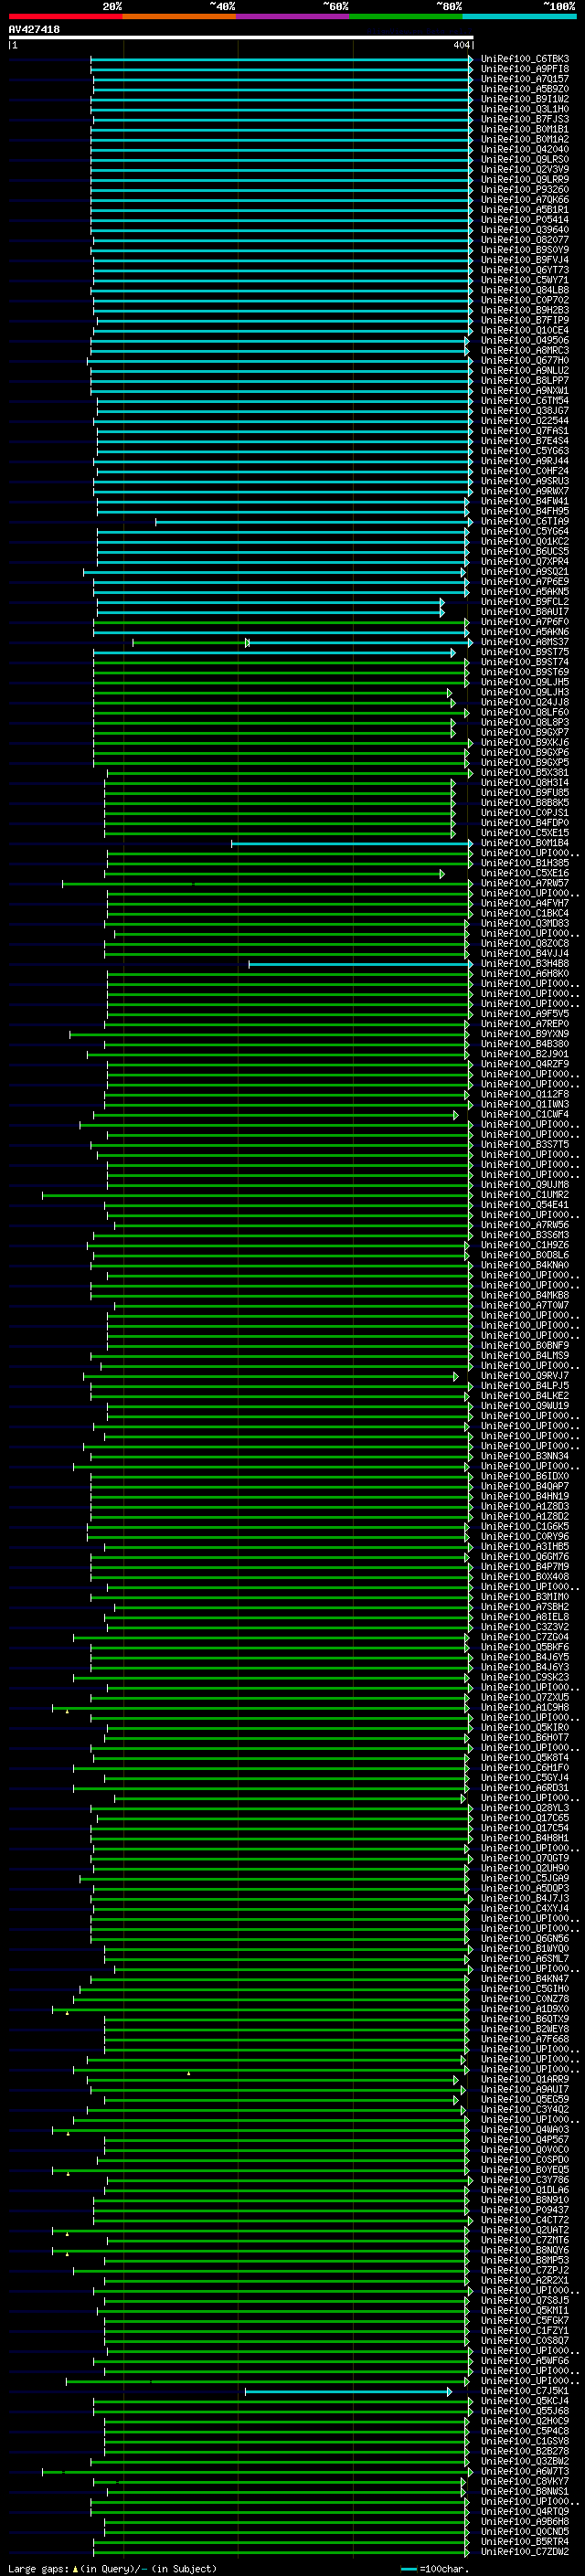The height and width of the screenshot is (2576, 585).
Task: Select hit label UniRef100_Q01KC2
Action: coord(525,541)
